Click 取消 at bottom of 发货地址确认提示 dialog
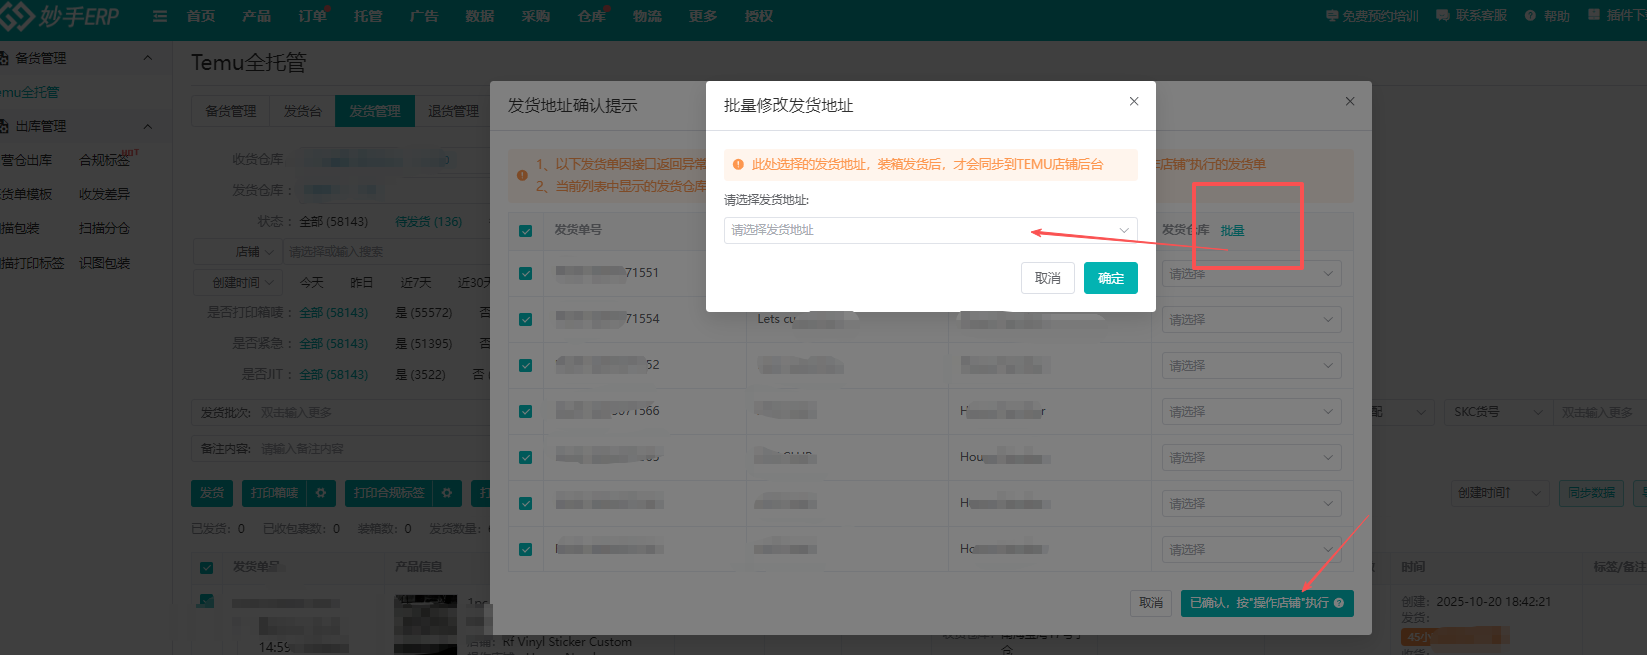Viewport: 1647px width, 655px height. 1151,603
